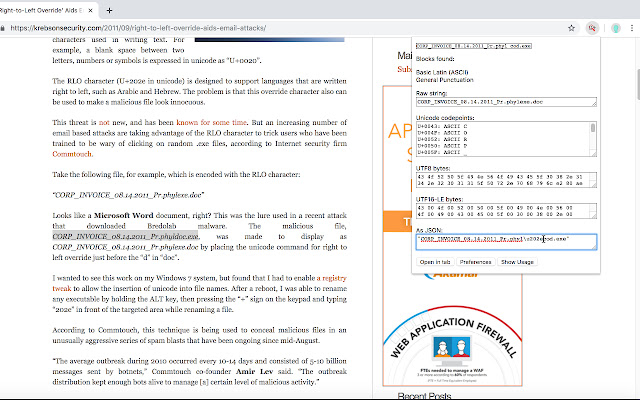Click the Preferences button
The width and height of the screenshot is (640, 400).
tap(476, 262)
